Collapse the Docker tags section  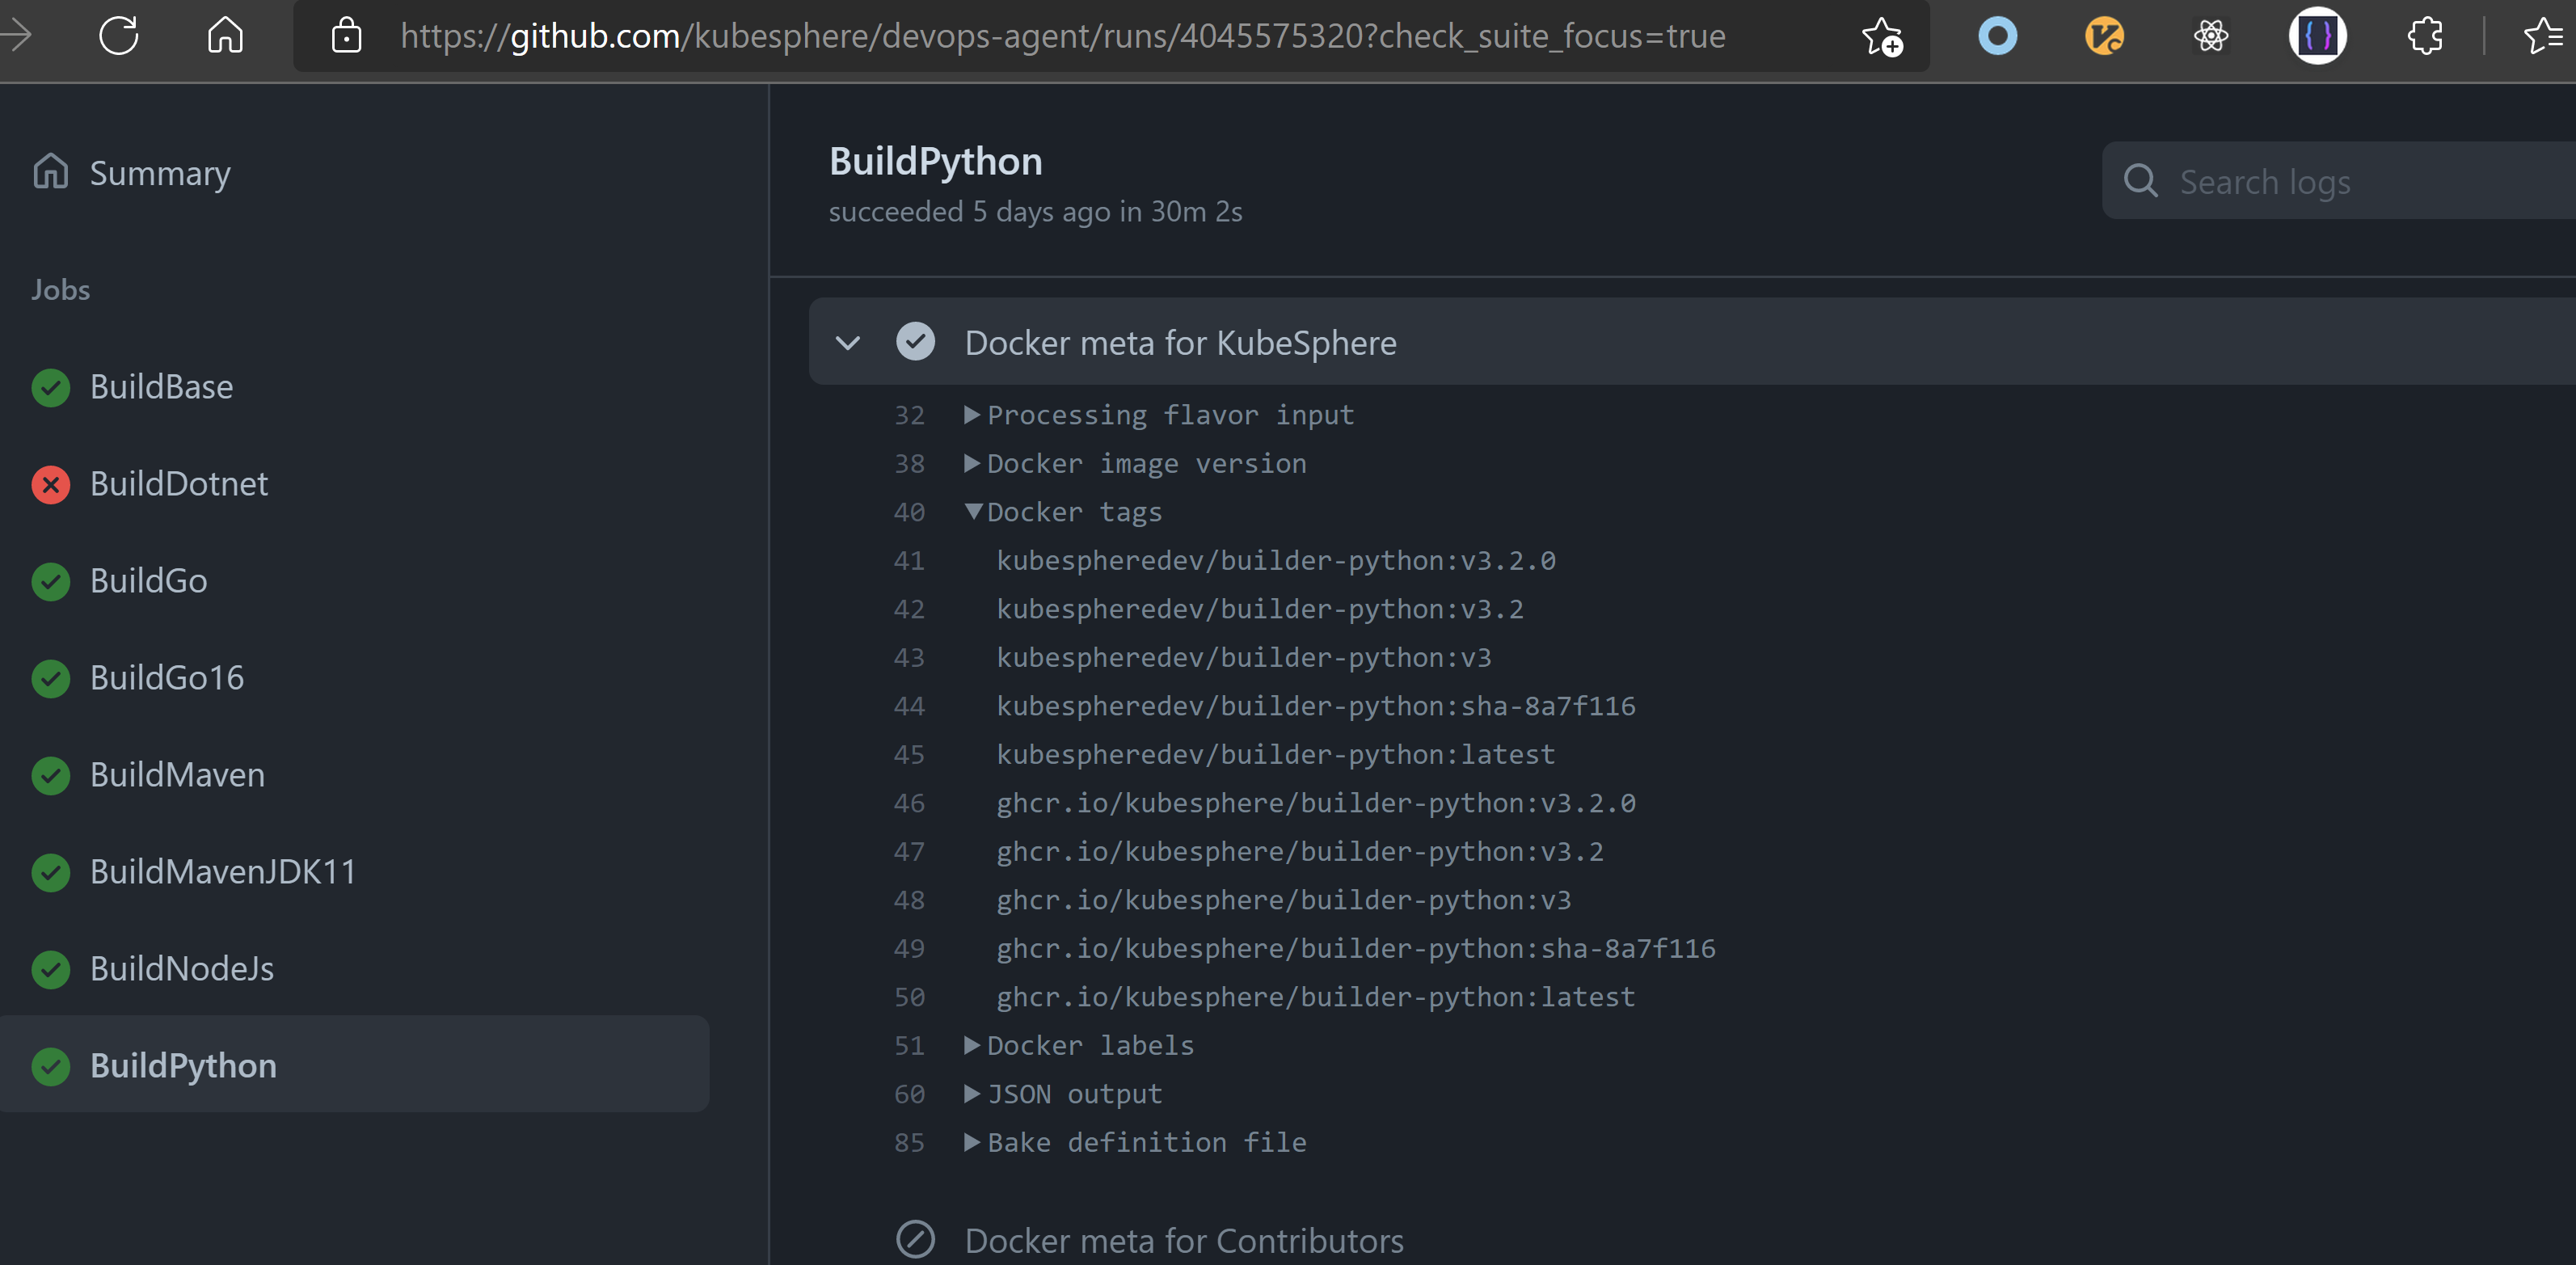point(972,511)
